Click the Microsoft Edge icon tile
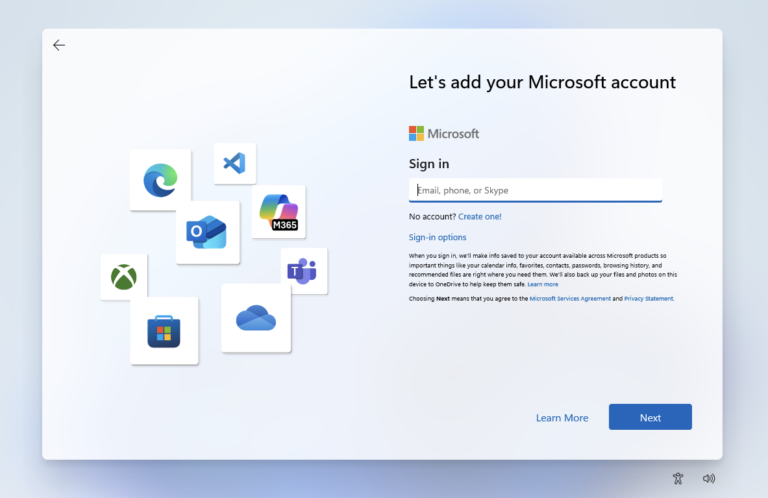The height and width of the screenshot is (498, 768). [x=161, y=180]
